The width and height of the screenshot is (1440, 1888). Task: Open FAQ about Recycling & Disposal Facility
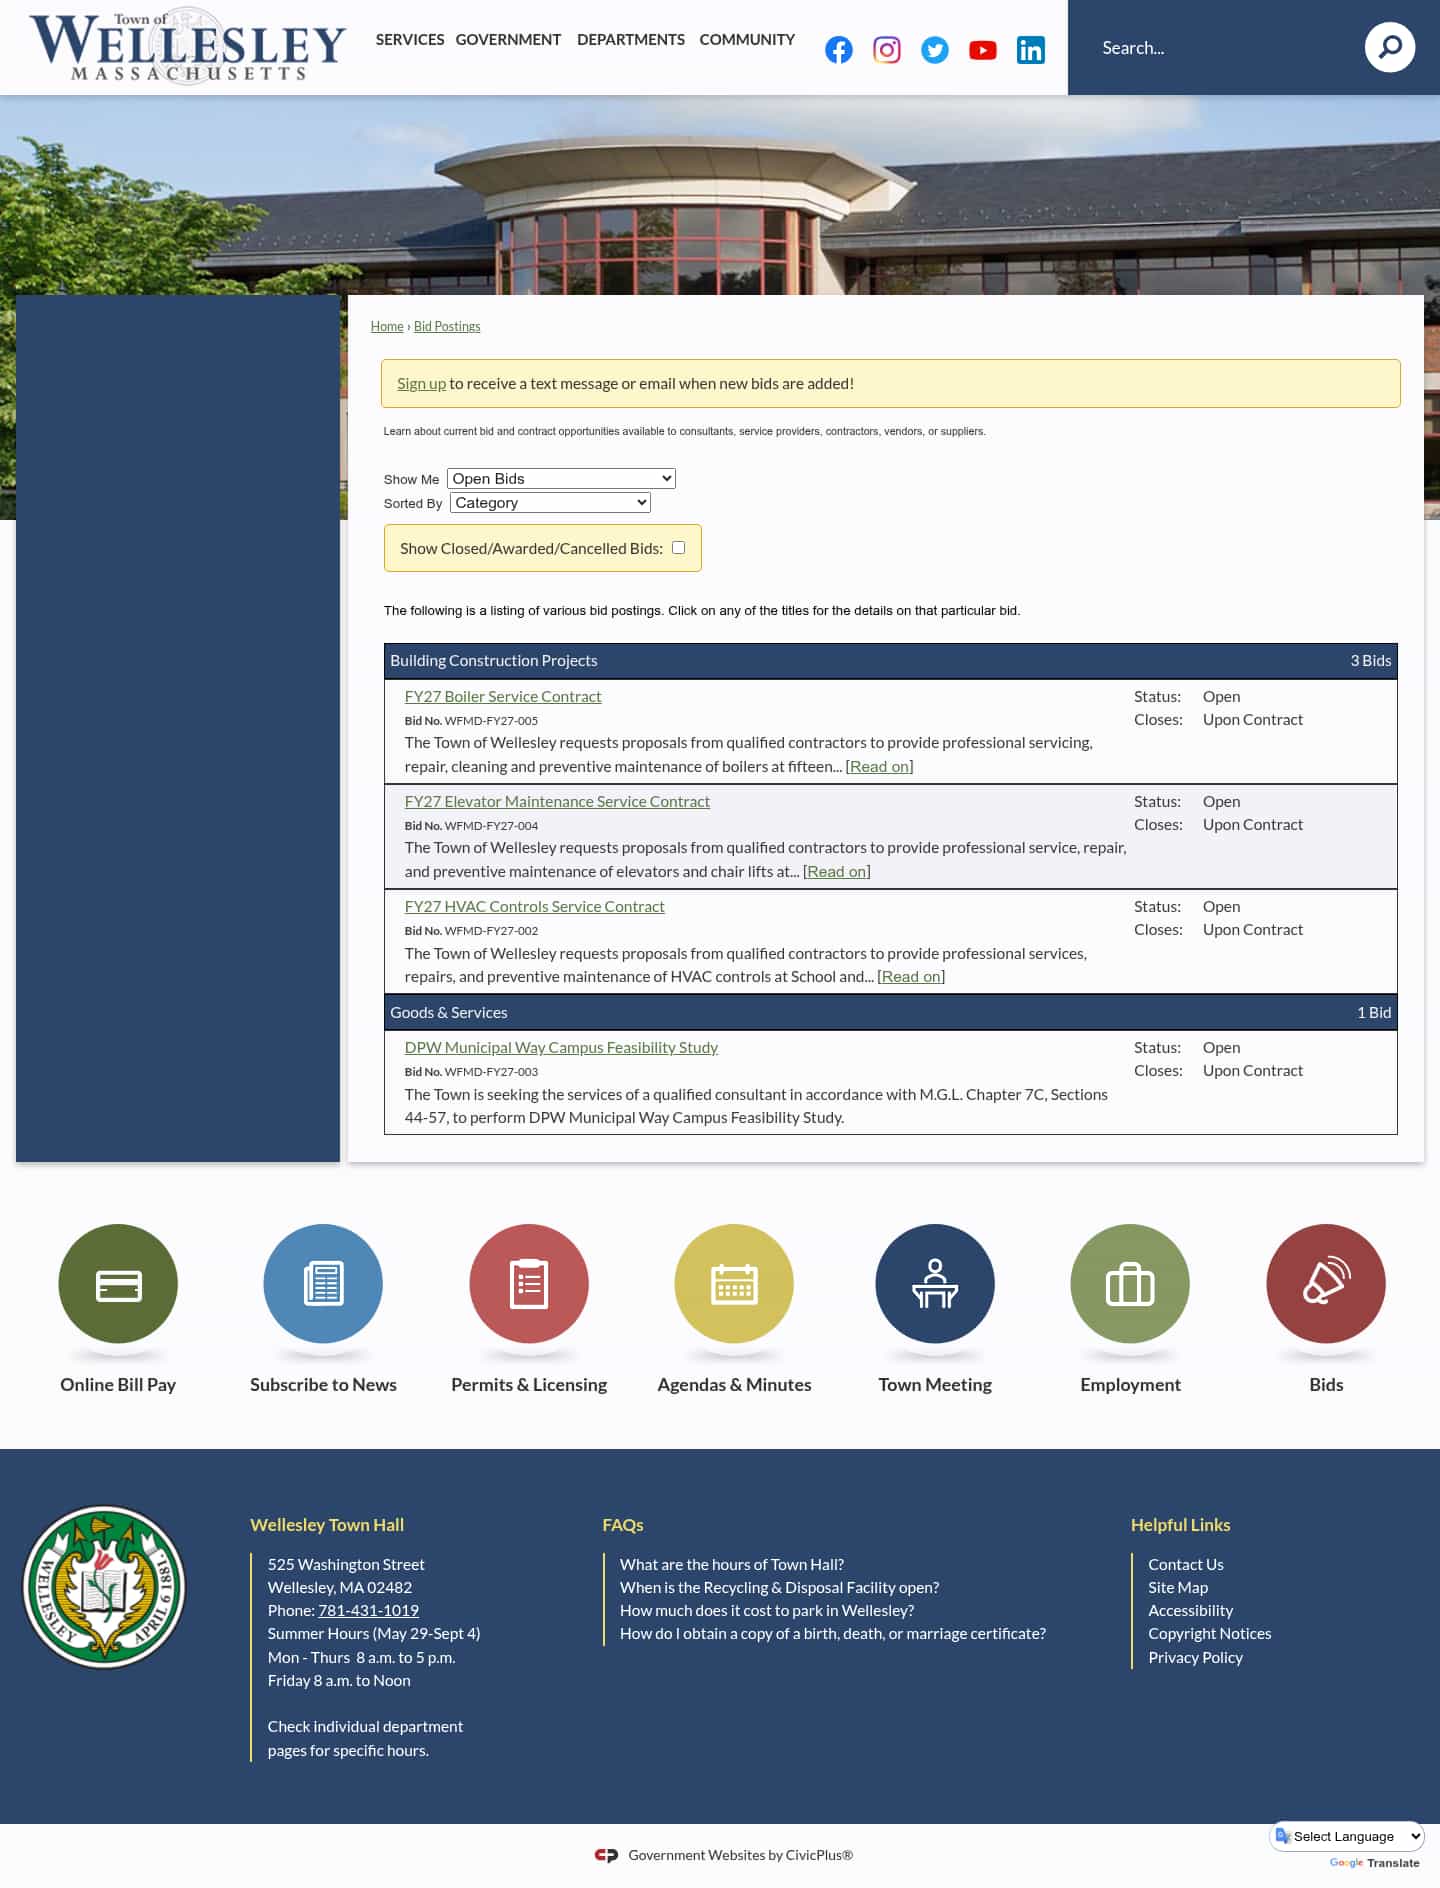779,1587
